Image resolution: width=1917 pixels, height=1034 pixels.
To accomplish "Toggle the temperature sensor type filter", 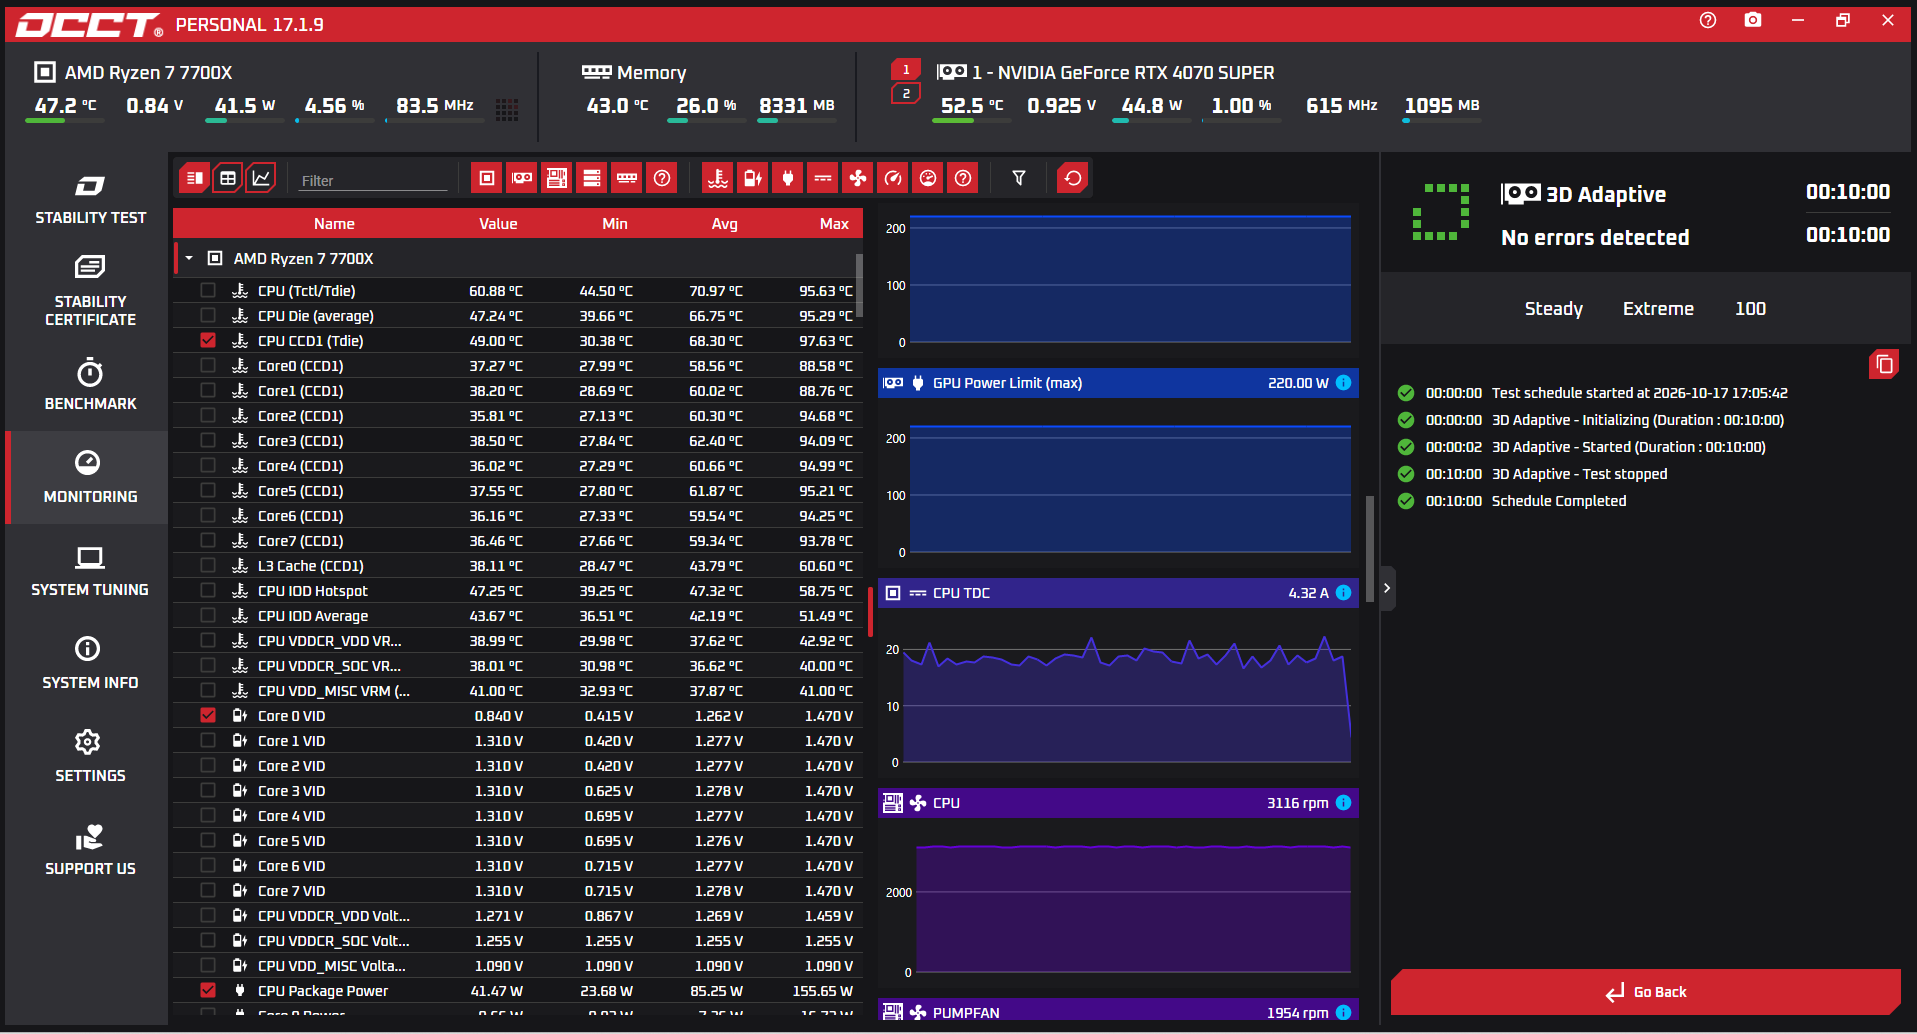I will [x=718, y=178].
